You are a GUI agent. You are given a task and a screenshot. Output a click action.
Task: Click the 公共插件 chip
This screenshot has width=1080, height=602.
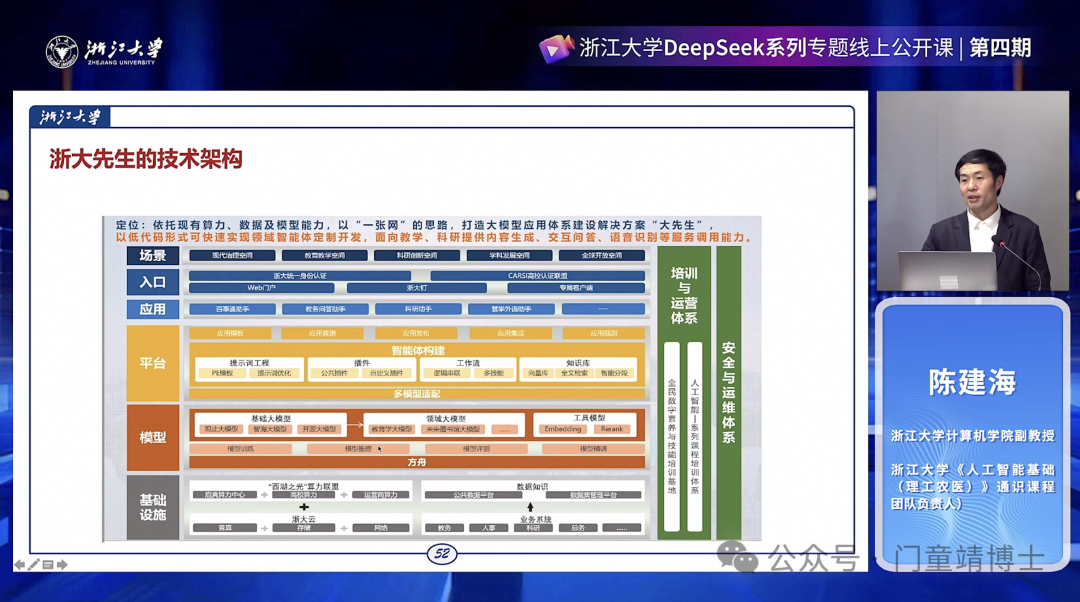pos(334,373)
